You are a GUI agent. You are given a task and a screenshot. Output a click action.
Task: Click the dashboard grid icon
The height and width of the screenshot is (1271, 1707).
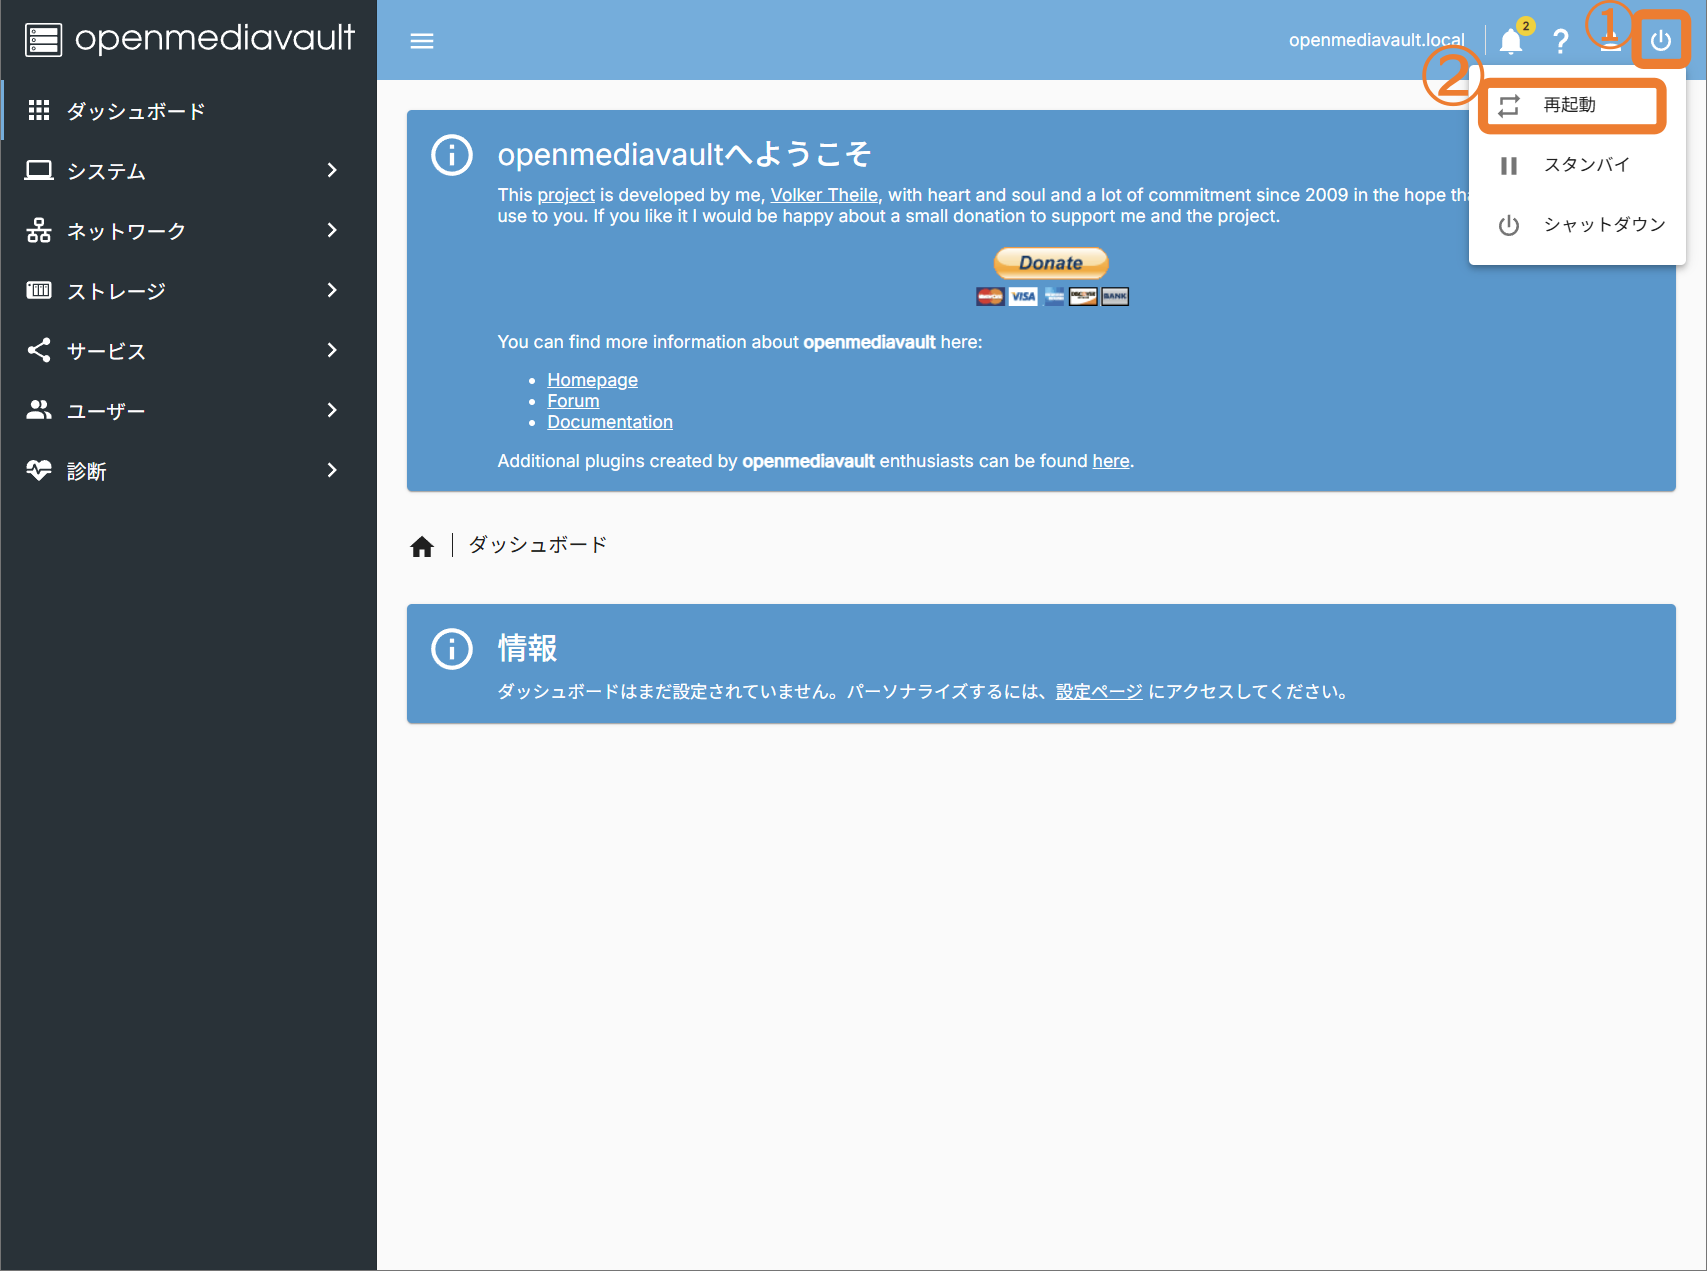[39, 110]
